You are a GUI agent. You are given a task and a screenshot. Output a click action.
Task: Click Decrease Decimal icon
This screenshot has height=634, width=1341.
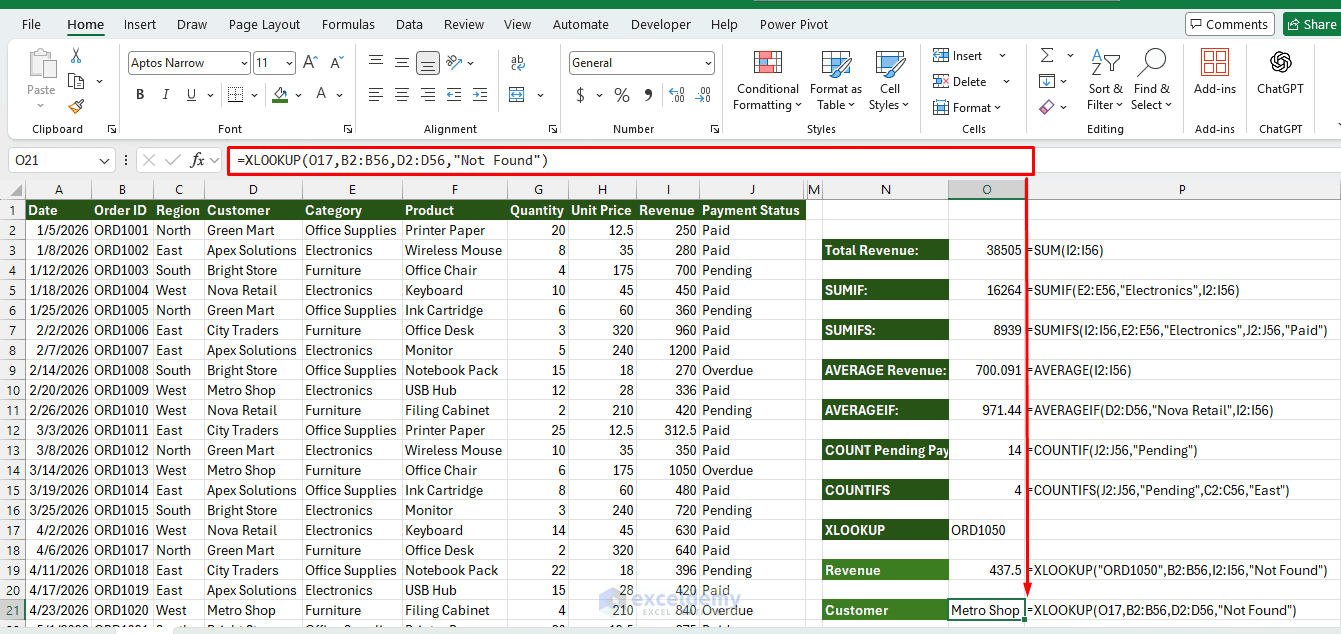pyautogui.click(x=702, y=95)
